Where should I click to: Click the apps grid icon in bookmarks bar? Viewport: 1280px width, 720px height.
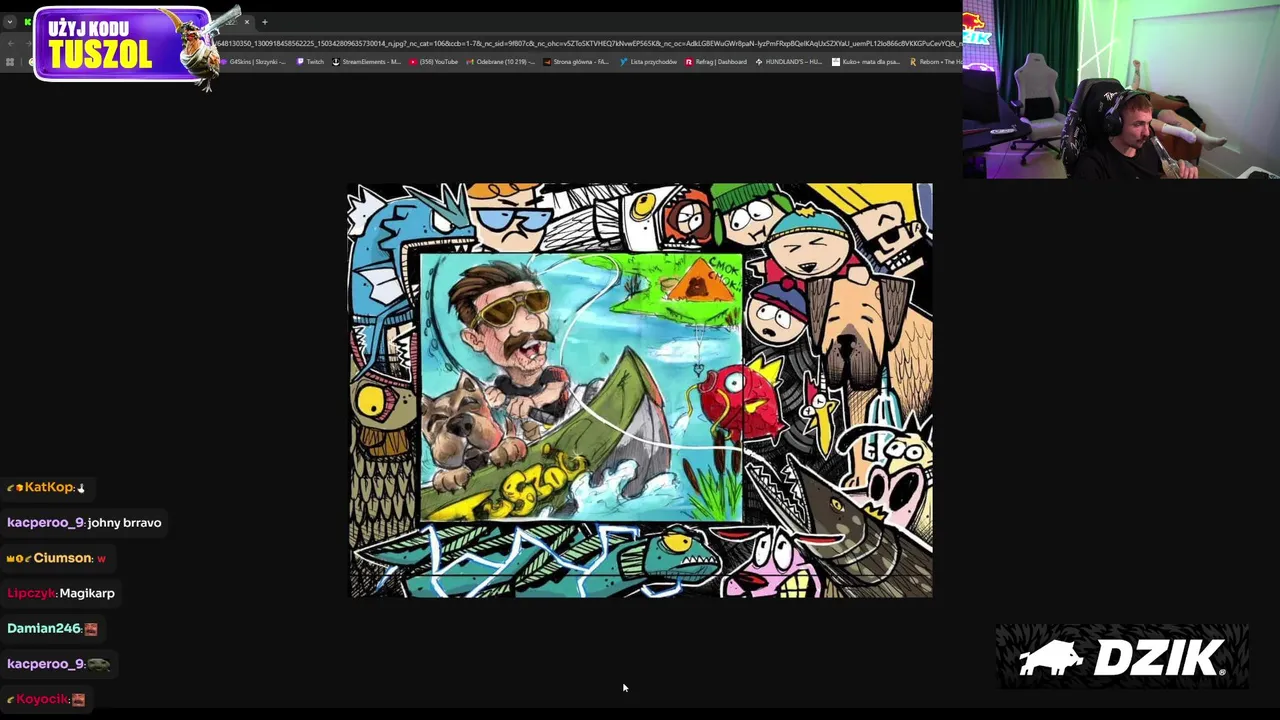10,62
